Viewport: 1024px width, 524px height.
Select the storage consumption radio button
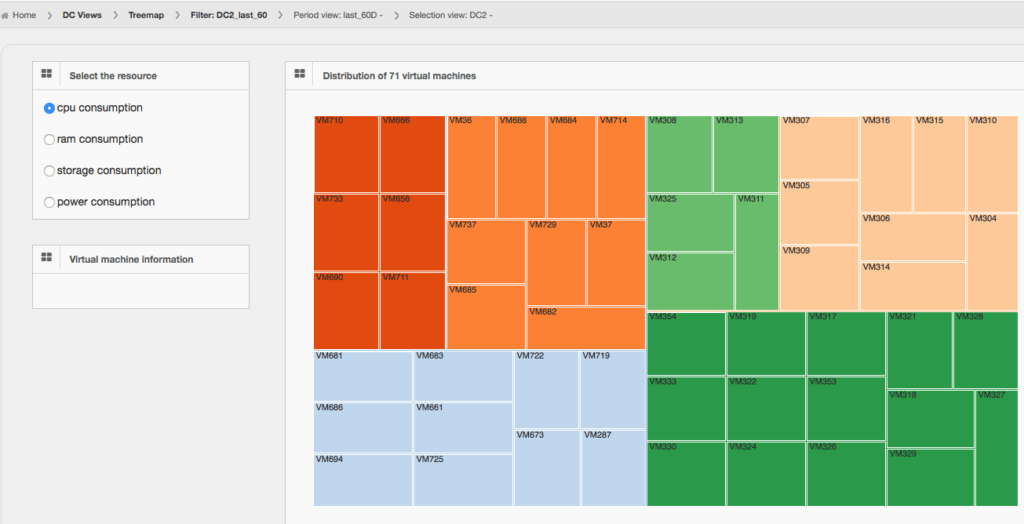(49, 171)
